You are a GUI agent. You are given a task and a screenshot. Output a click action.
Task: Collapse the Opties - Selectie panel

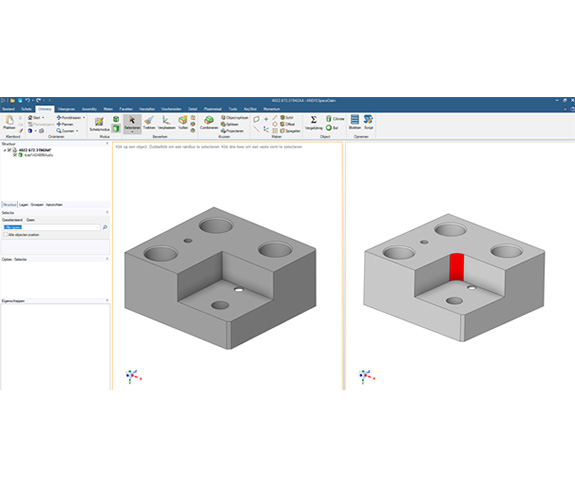(107, 259)
